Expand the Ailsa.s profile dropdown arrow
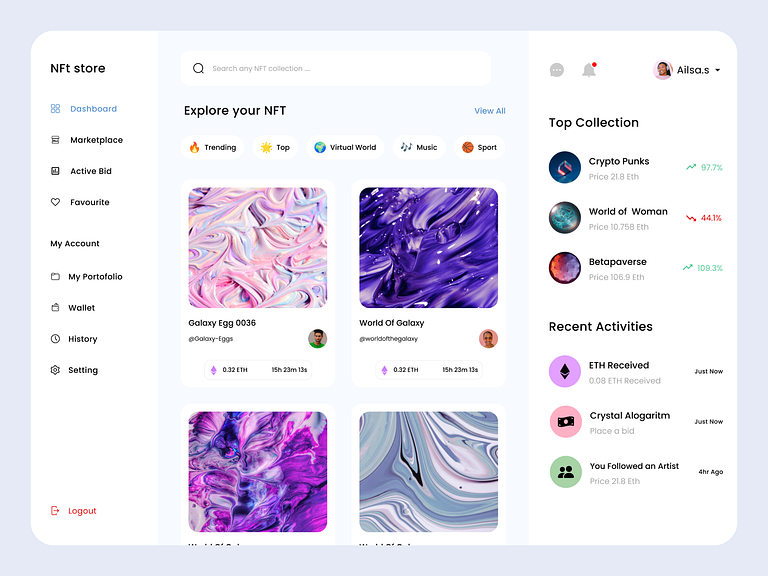768x576 pixels. click(x=718, y=71)
